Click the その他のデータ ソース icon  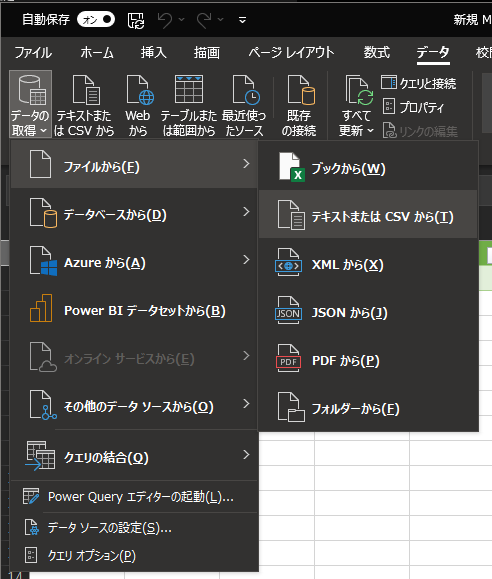point(43,405)
